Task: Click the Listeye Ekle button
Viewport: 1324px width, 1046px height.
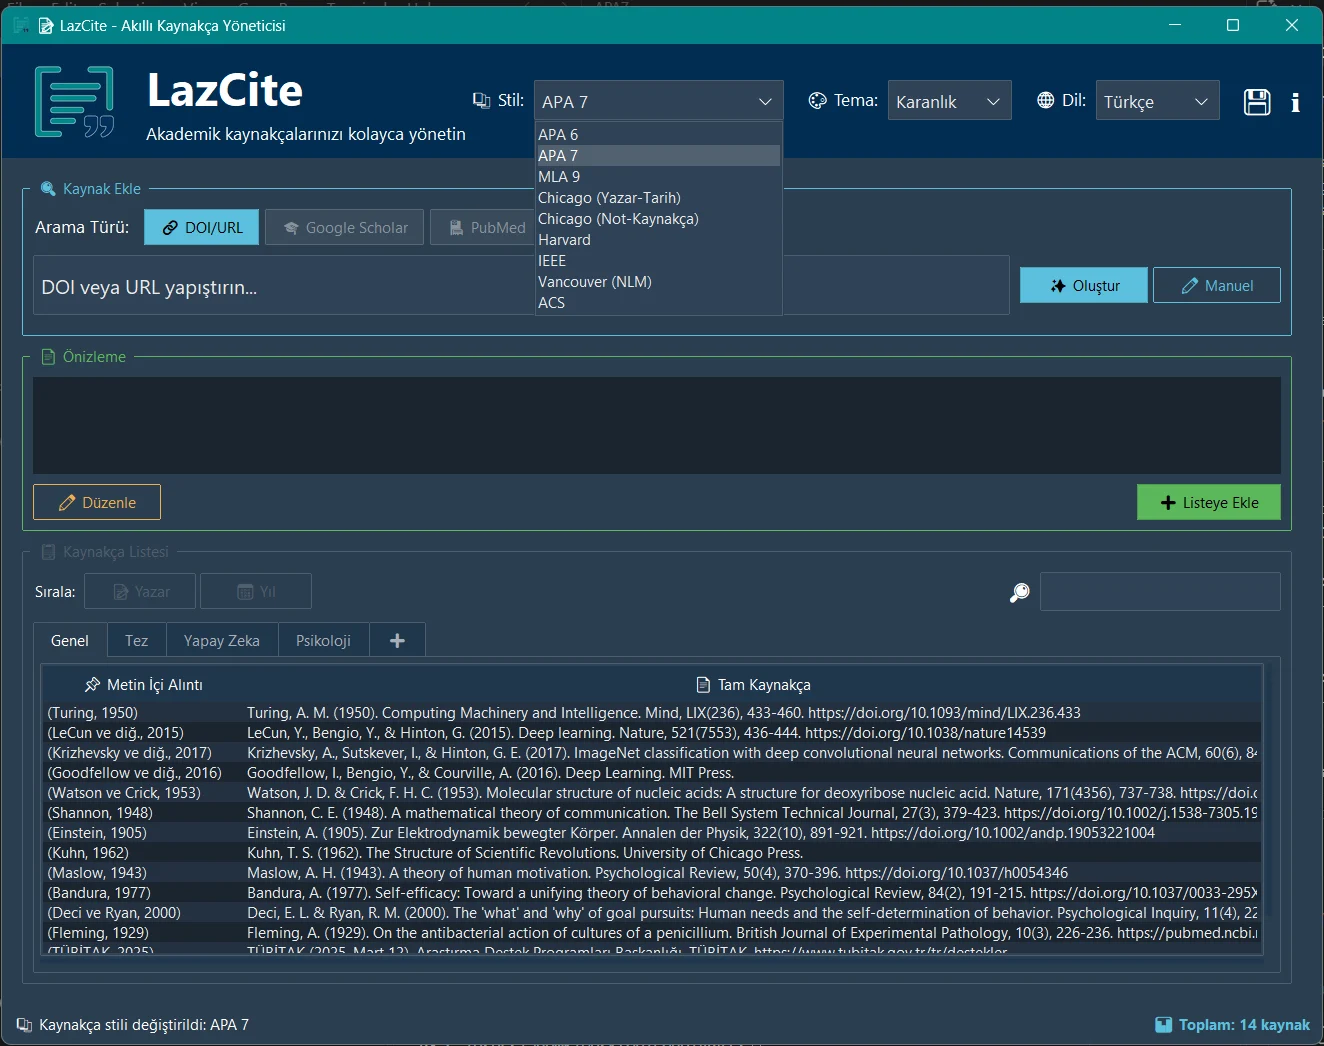Action: (1209, 502)
